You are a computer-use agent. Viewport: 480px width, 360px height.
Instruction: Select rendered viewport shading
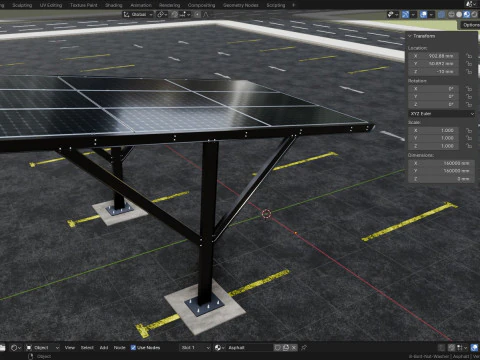click(x=474, y=14)
